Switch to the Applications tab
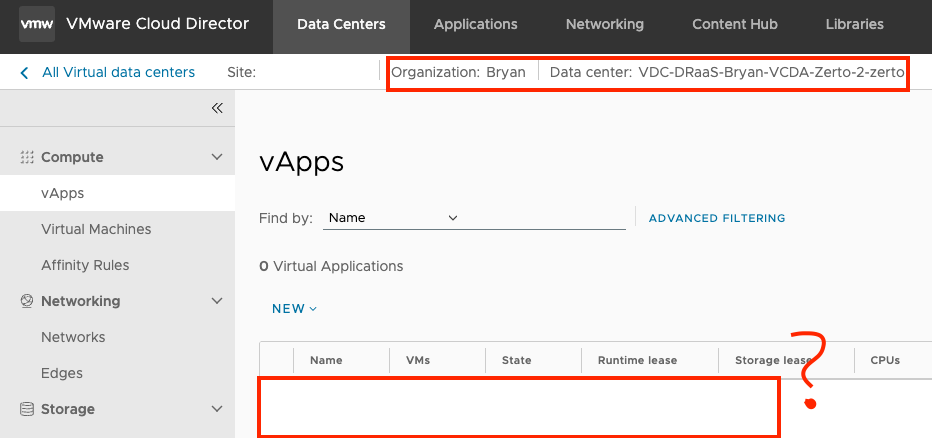The image size is (932, 438). [476, 24]
